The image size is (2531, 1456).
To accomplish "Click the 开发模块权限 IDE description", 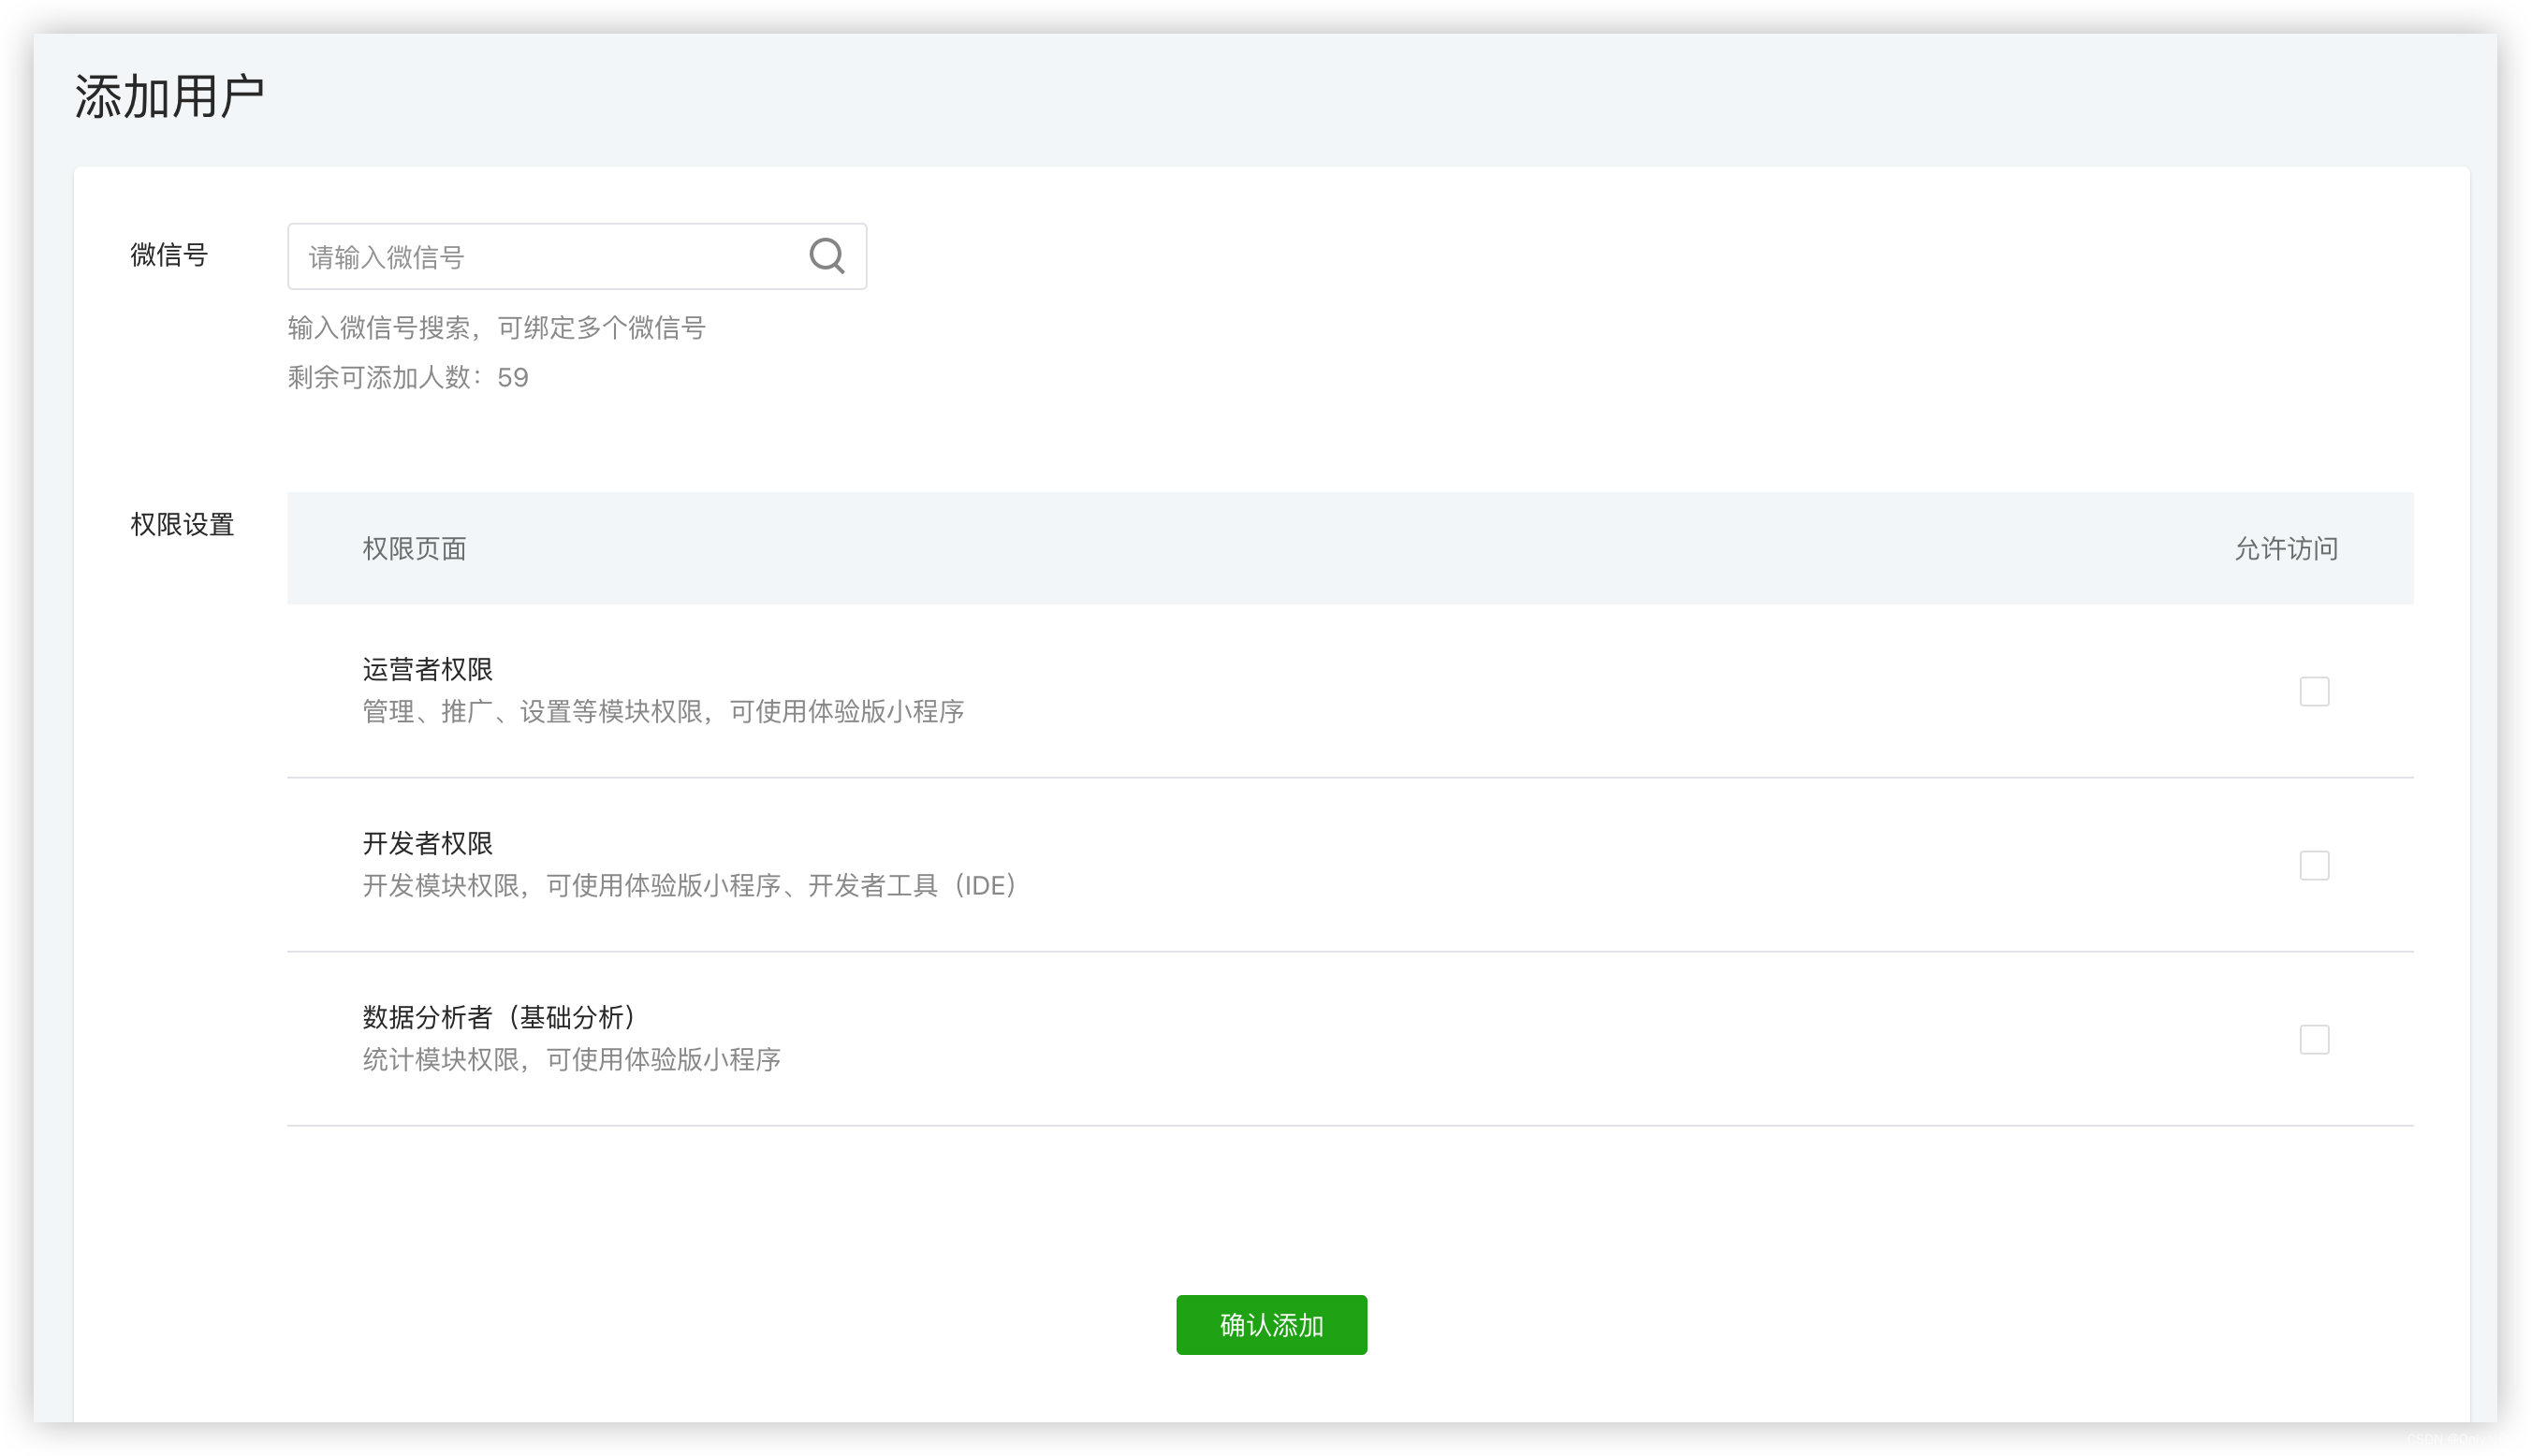I will 689,885.
